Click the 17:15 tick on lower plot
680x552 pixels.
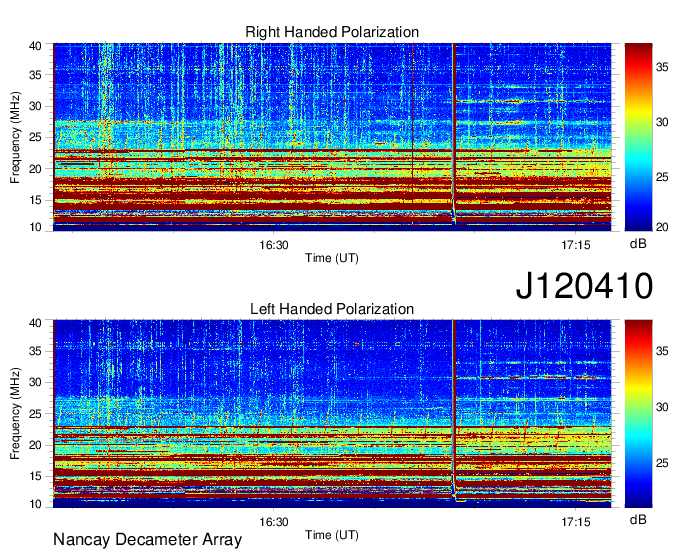point(575,522)
